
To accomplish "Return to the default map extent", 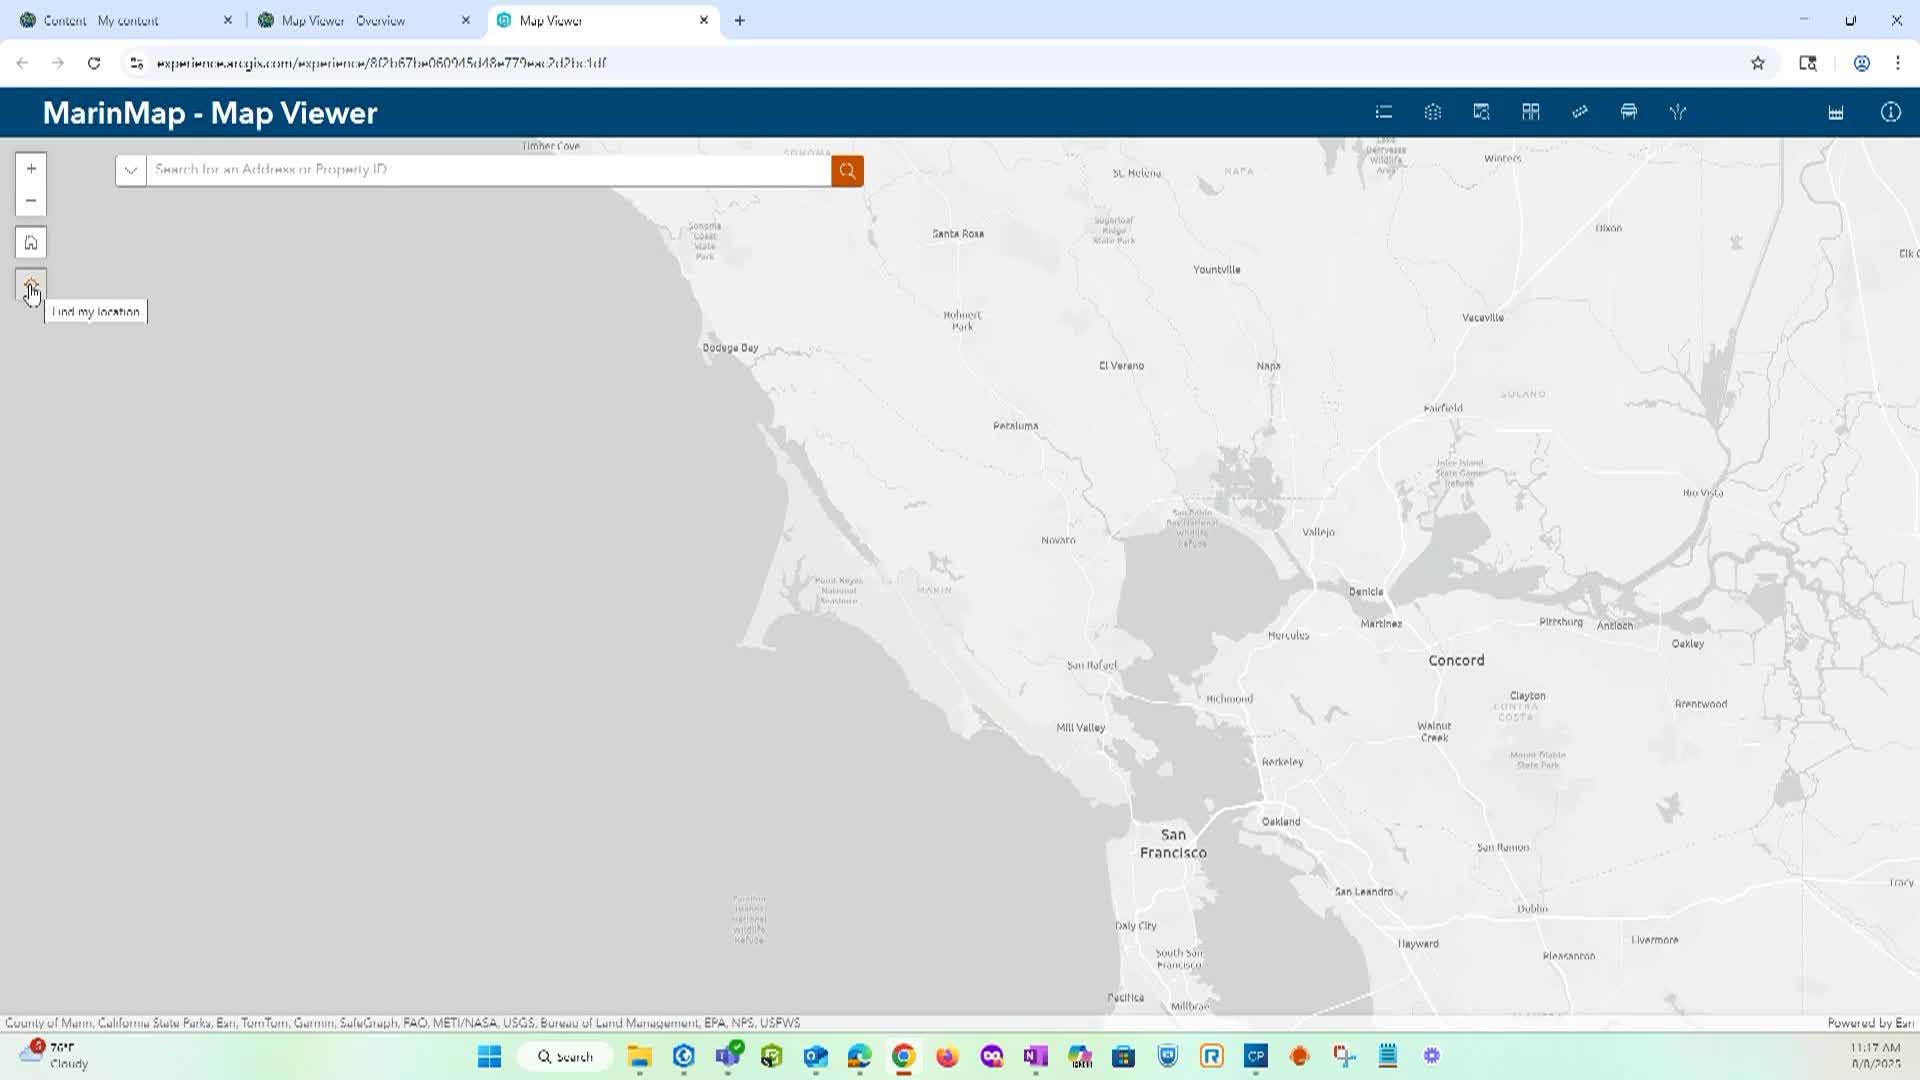I will click(30, 242).
